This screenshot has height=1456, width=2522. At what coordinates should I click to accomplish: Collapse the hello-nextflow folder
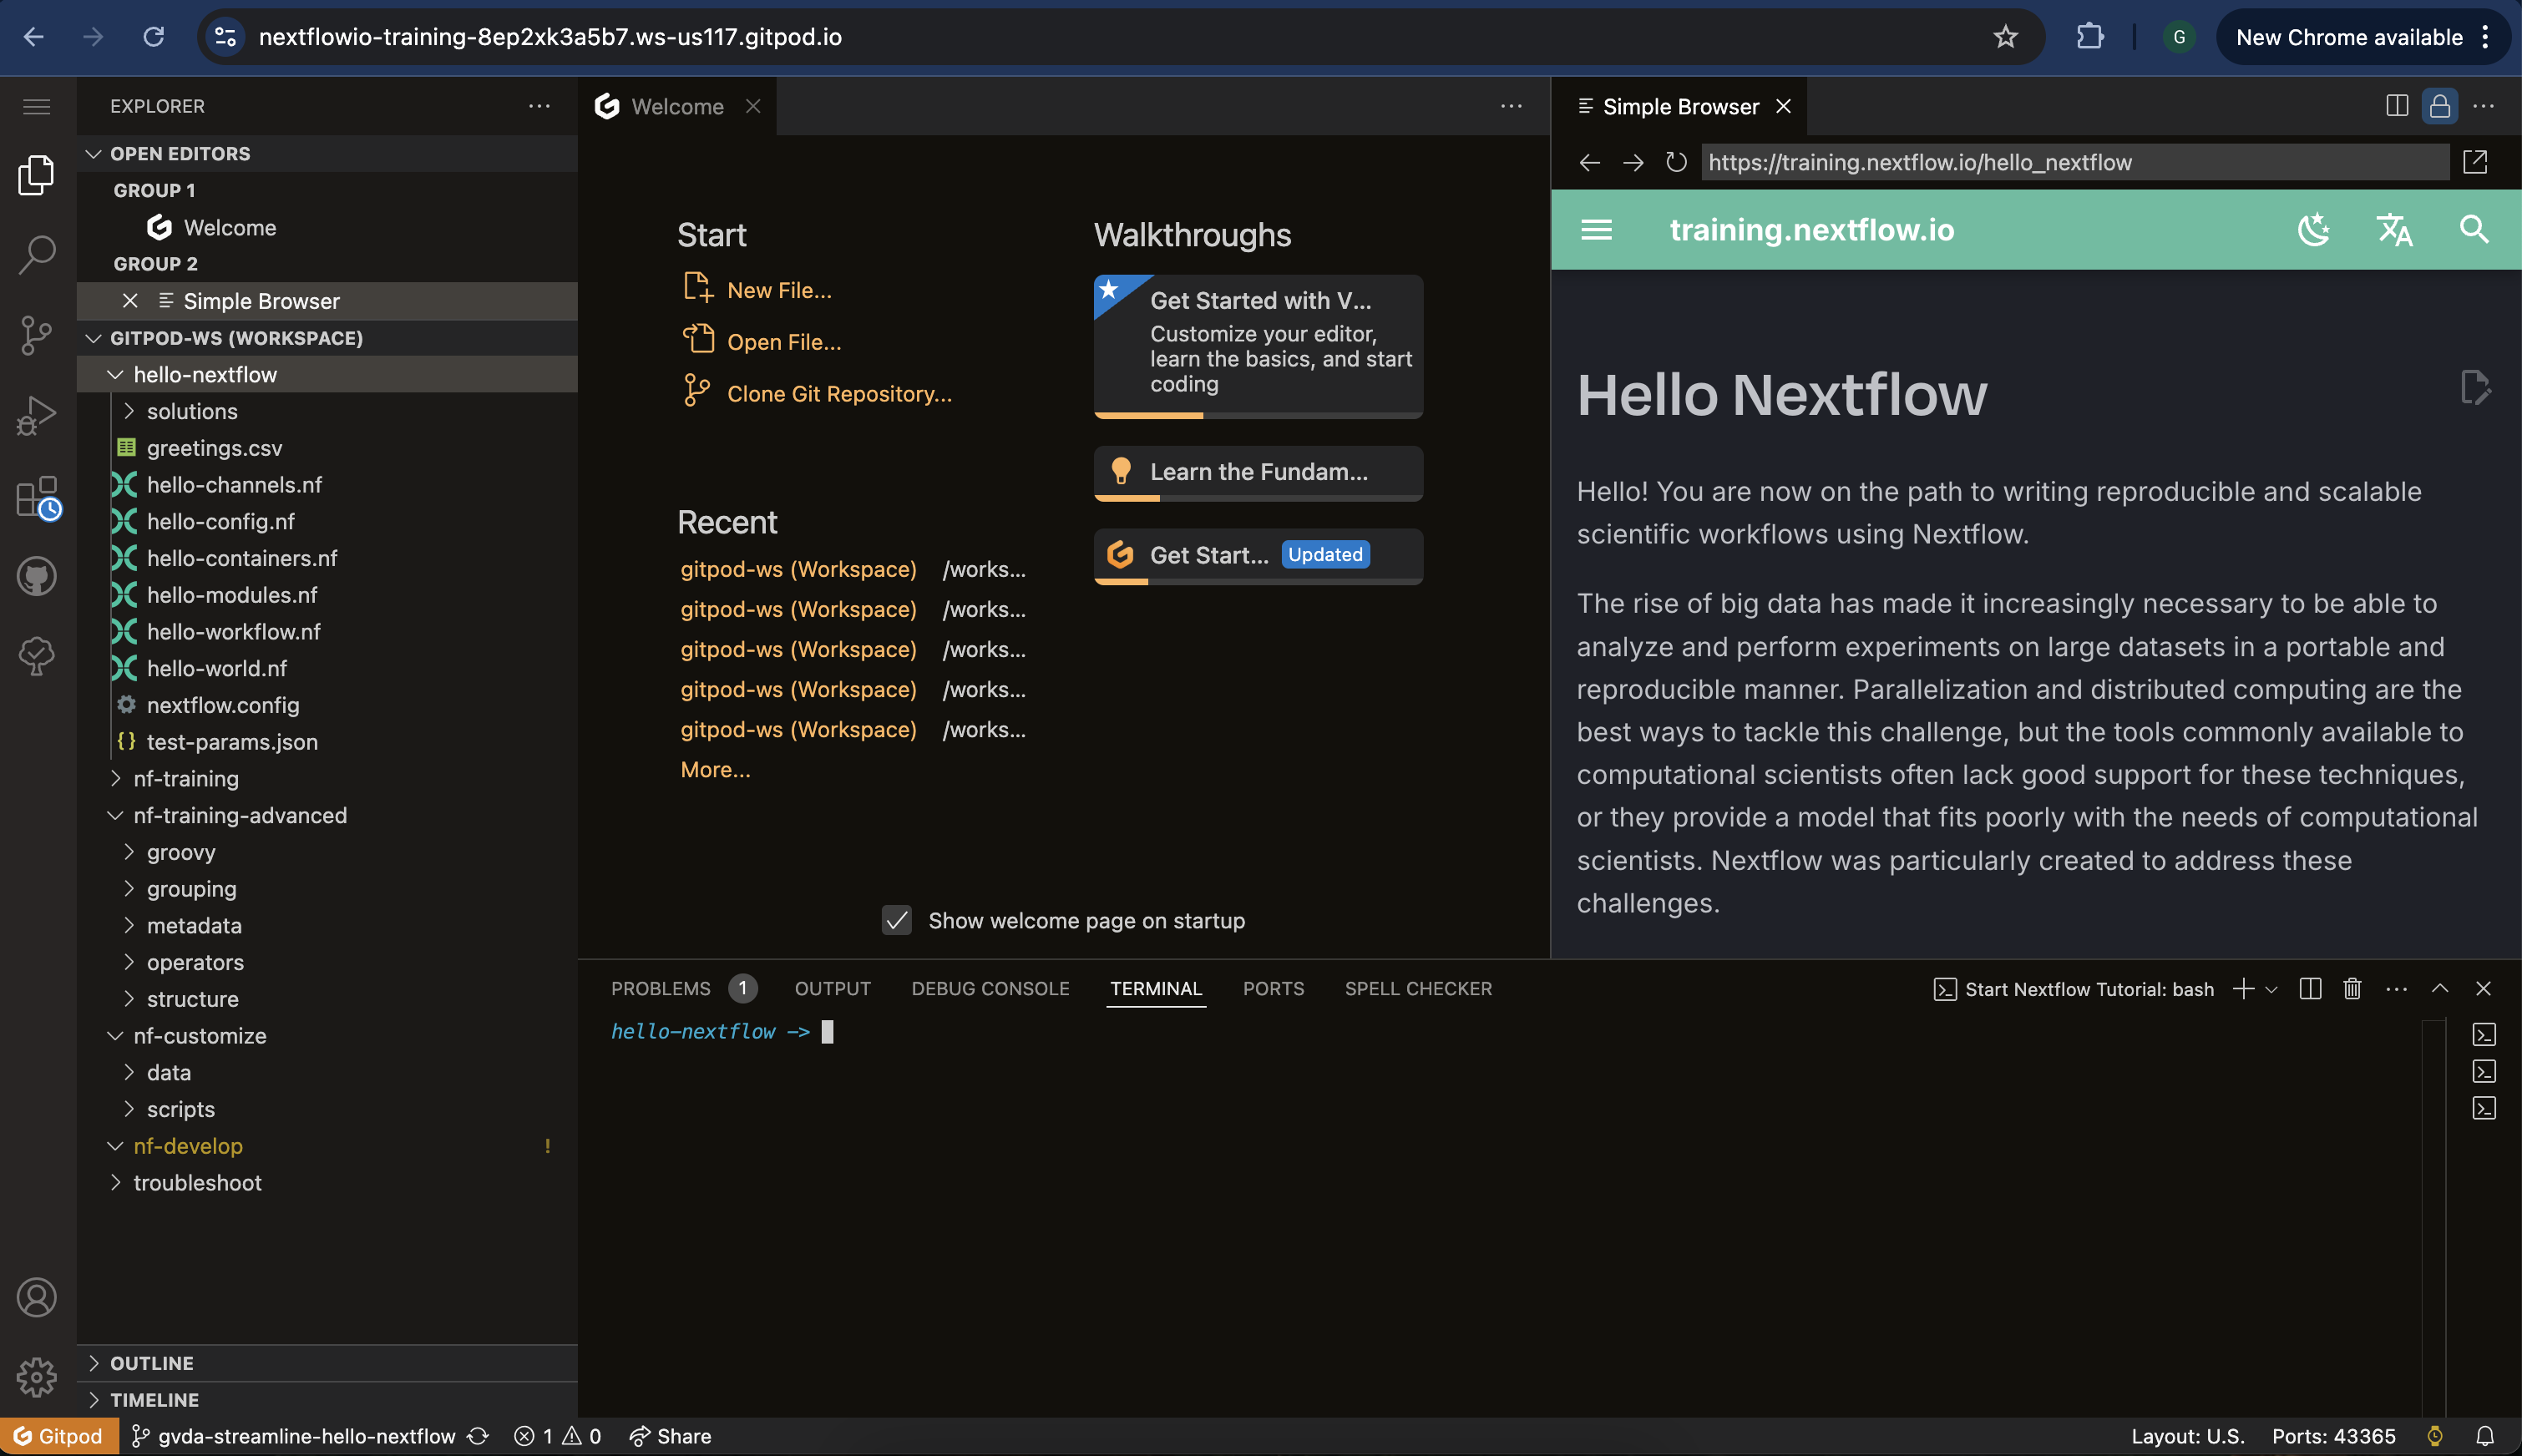click(328, 375)
